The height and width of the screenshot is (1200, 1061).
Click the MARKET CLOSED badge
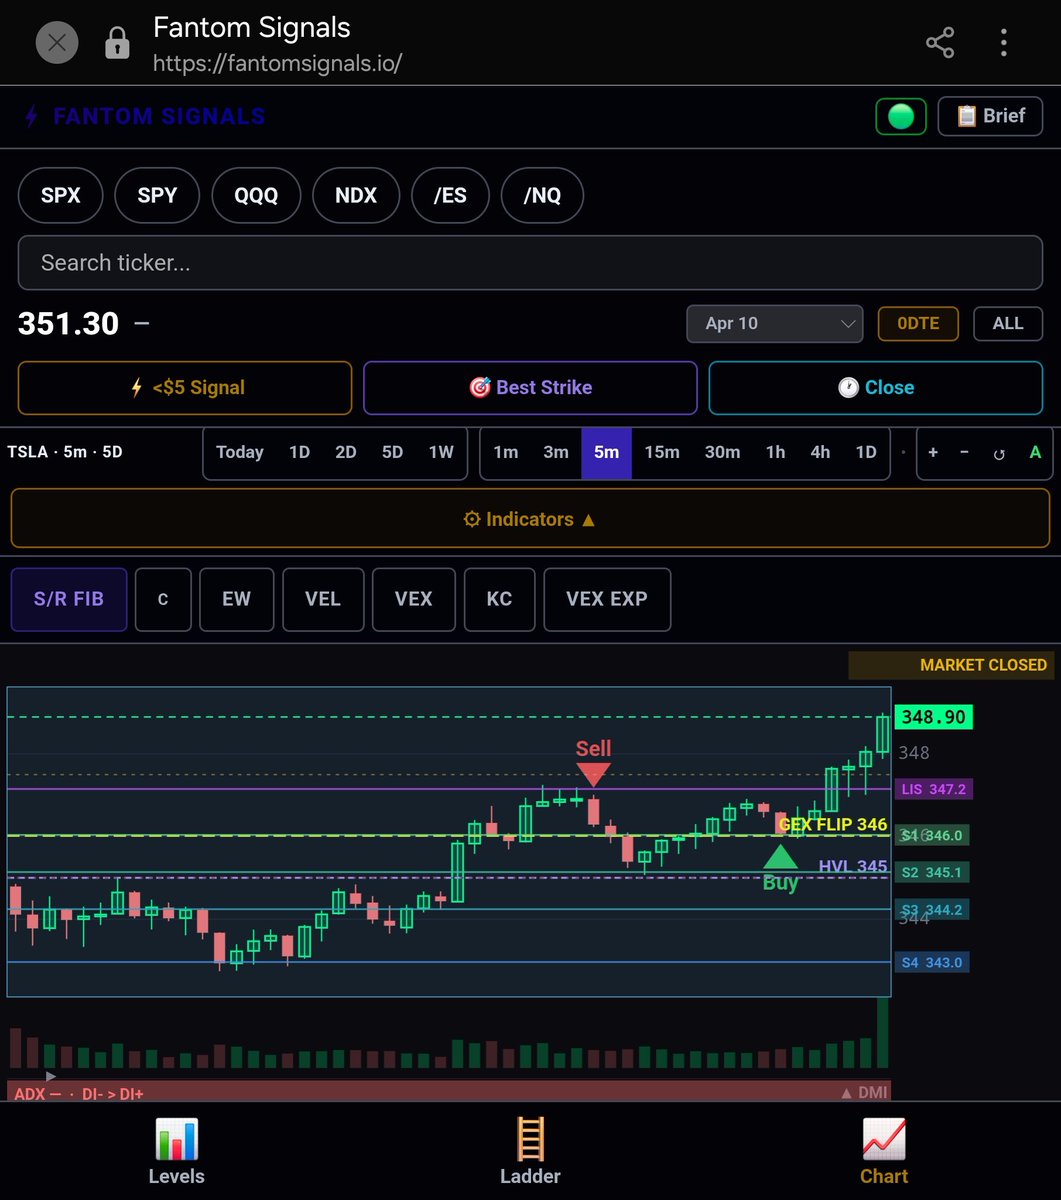[x=951, y=665]
